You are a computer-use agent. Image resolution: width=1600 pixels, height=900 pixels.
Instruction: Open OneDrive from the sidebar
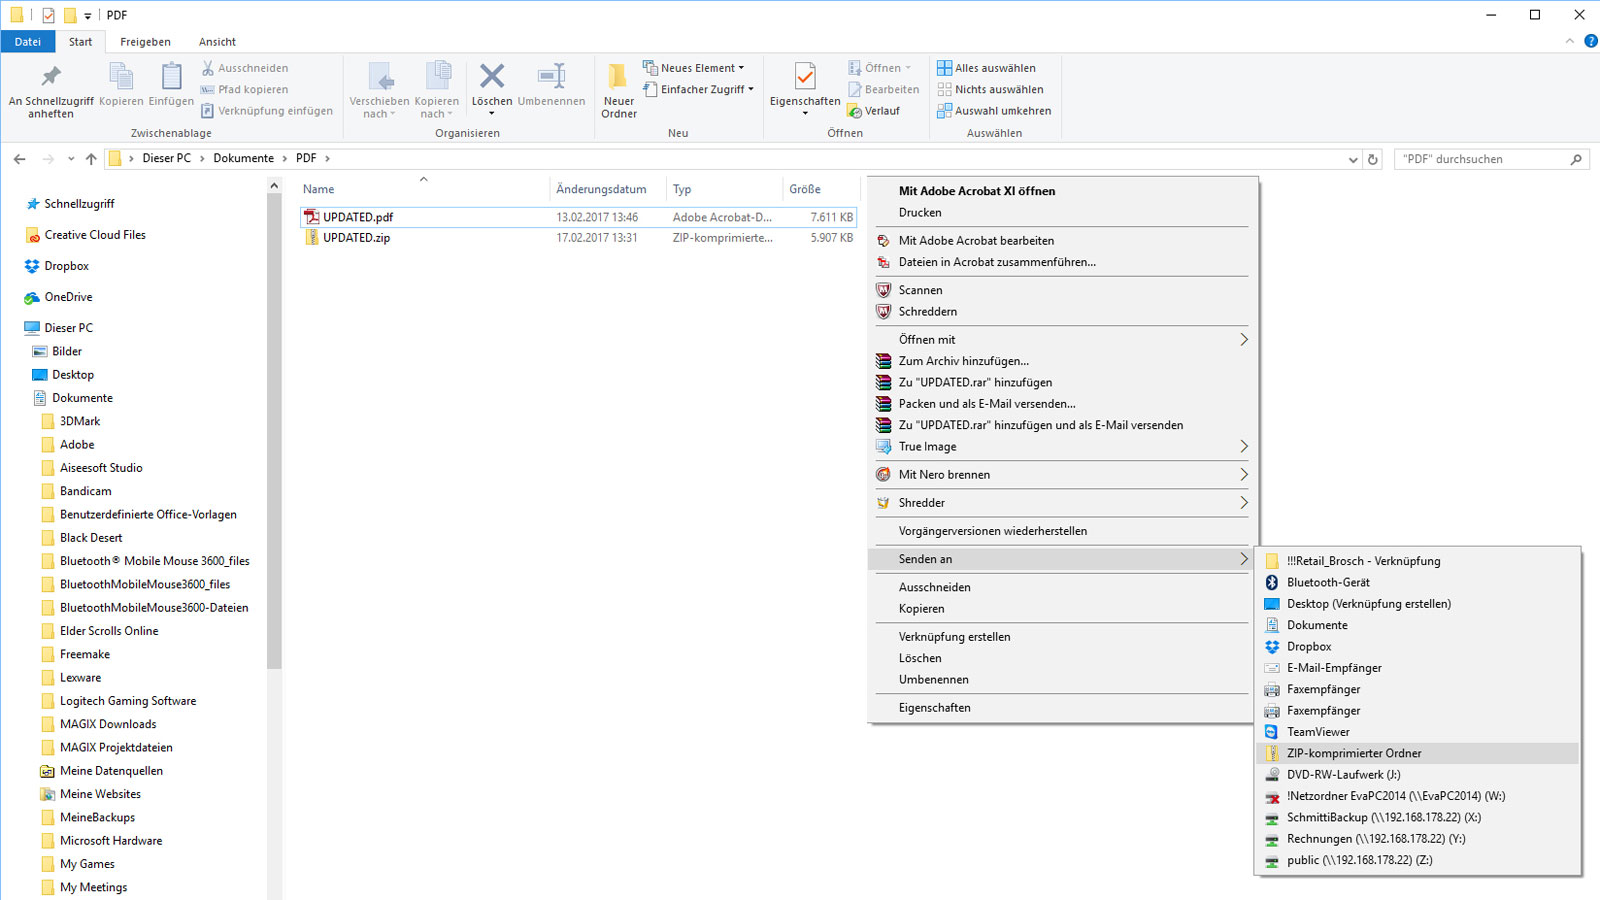click(67, 296)
